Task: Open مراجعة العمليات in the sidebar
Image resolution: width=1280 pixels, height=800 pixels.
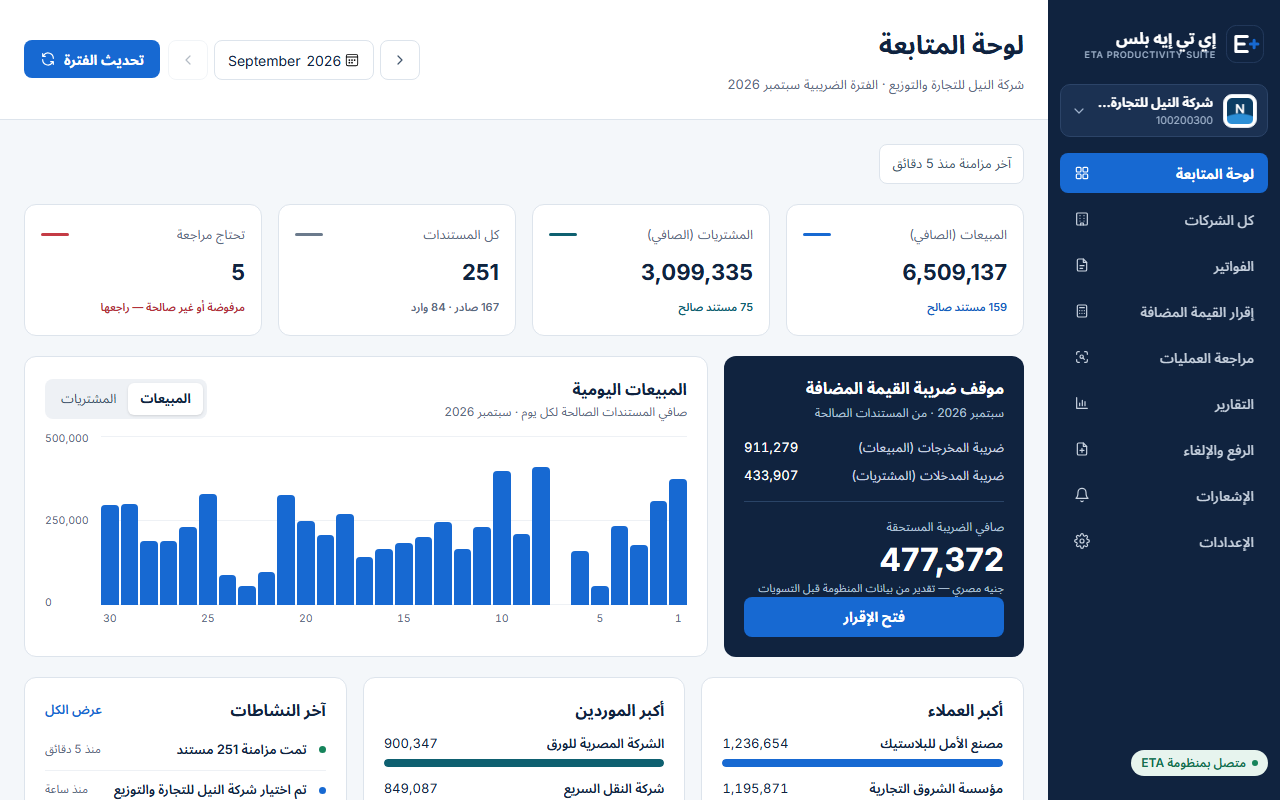Action: tap(1164, 358)
